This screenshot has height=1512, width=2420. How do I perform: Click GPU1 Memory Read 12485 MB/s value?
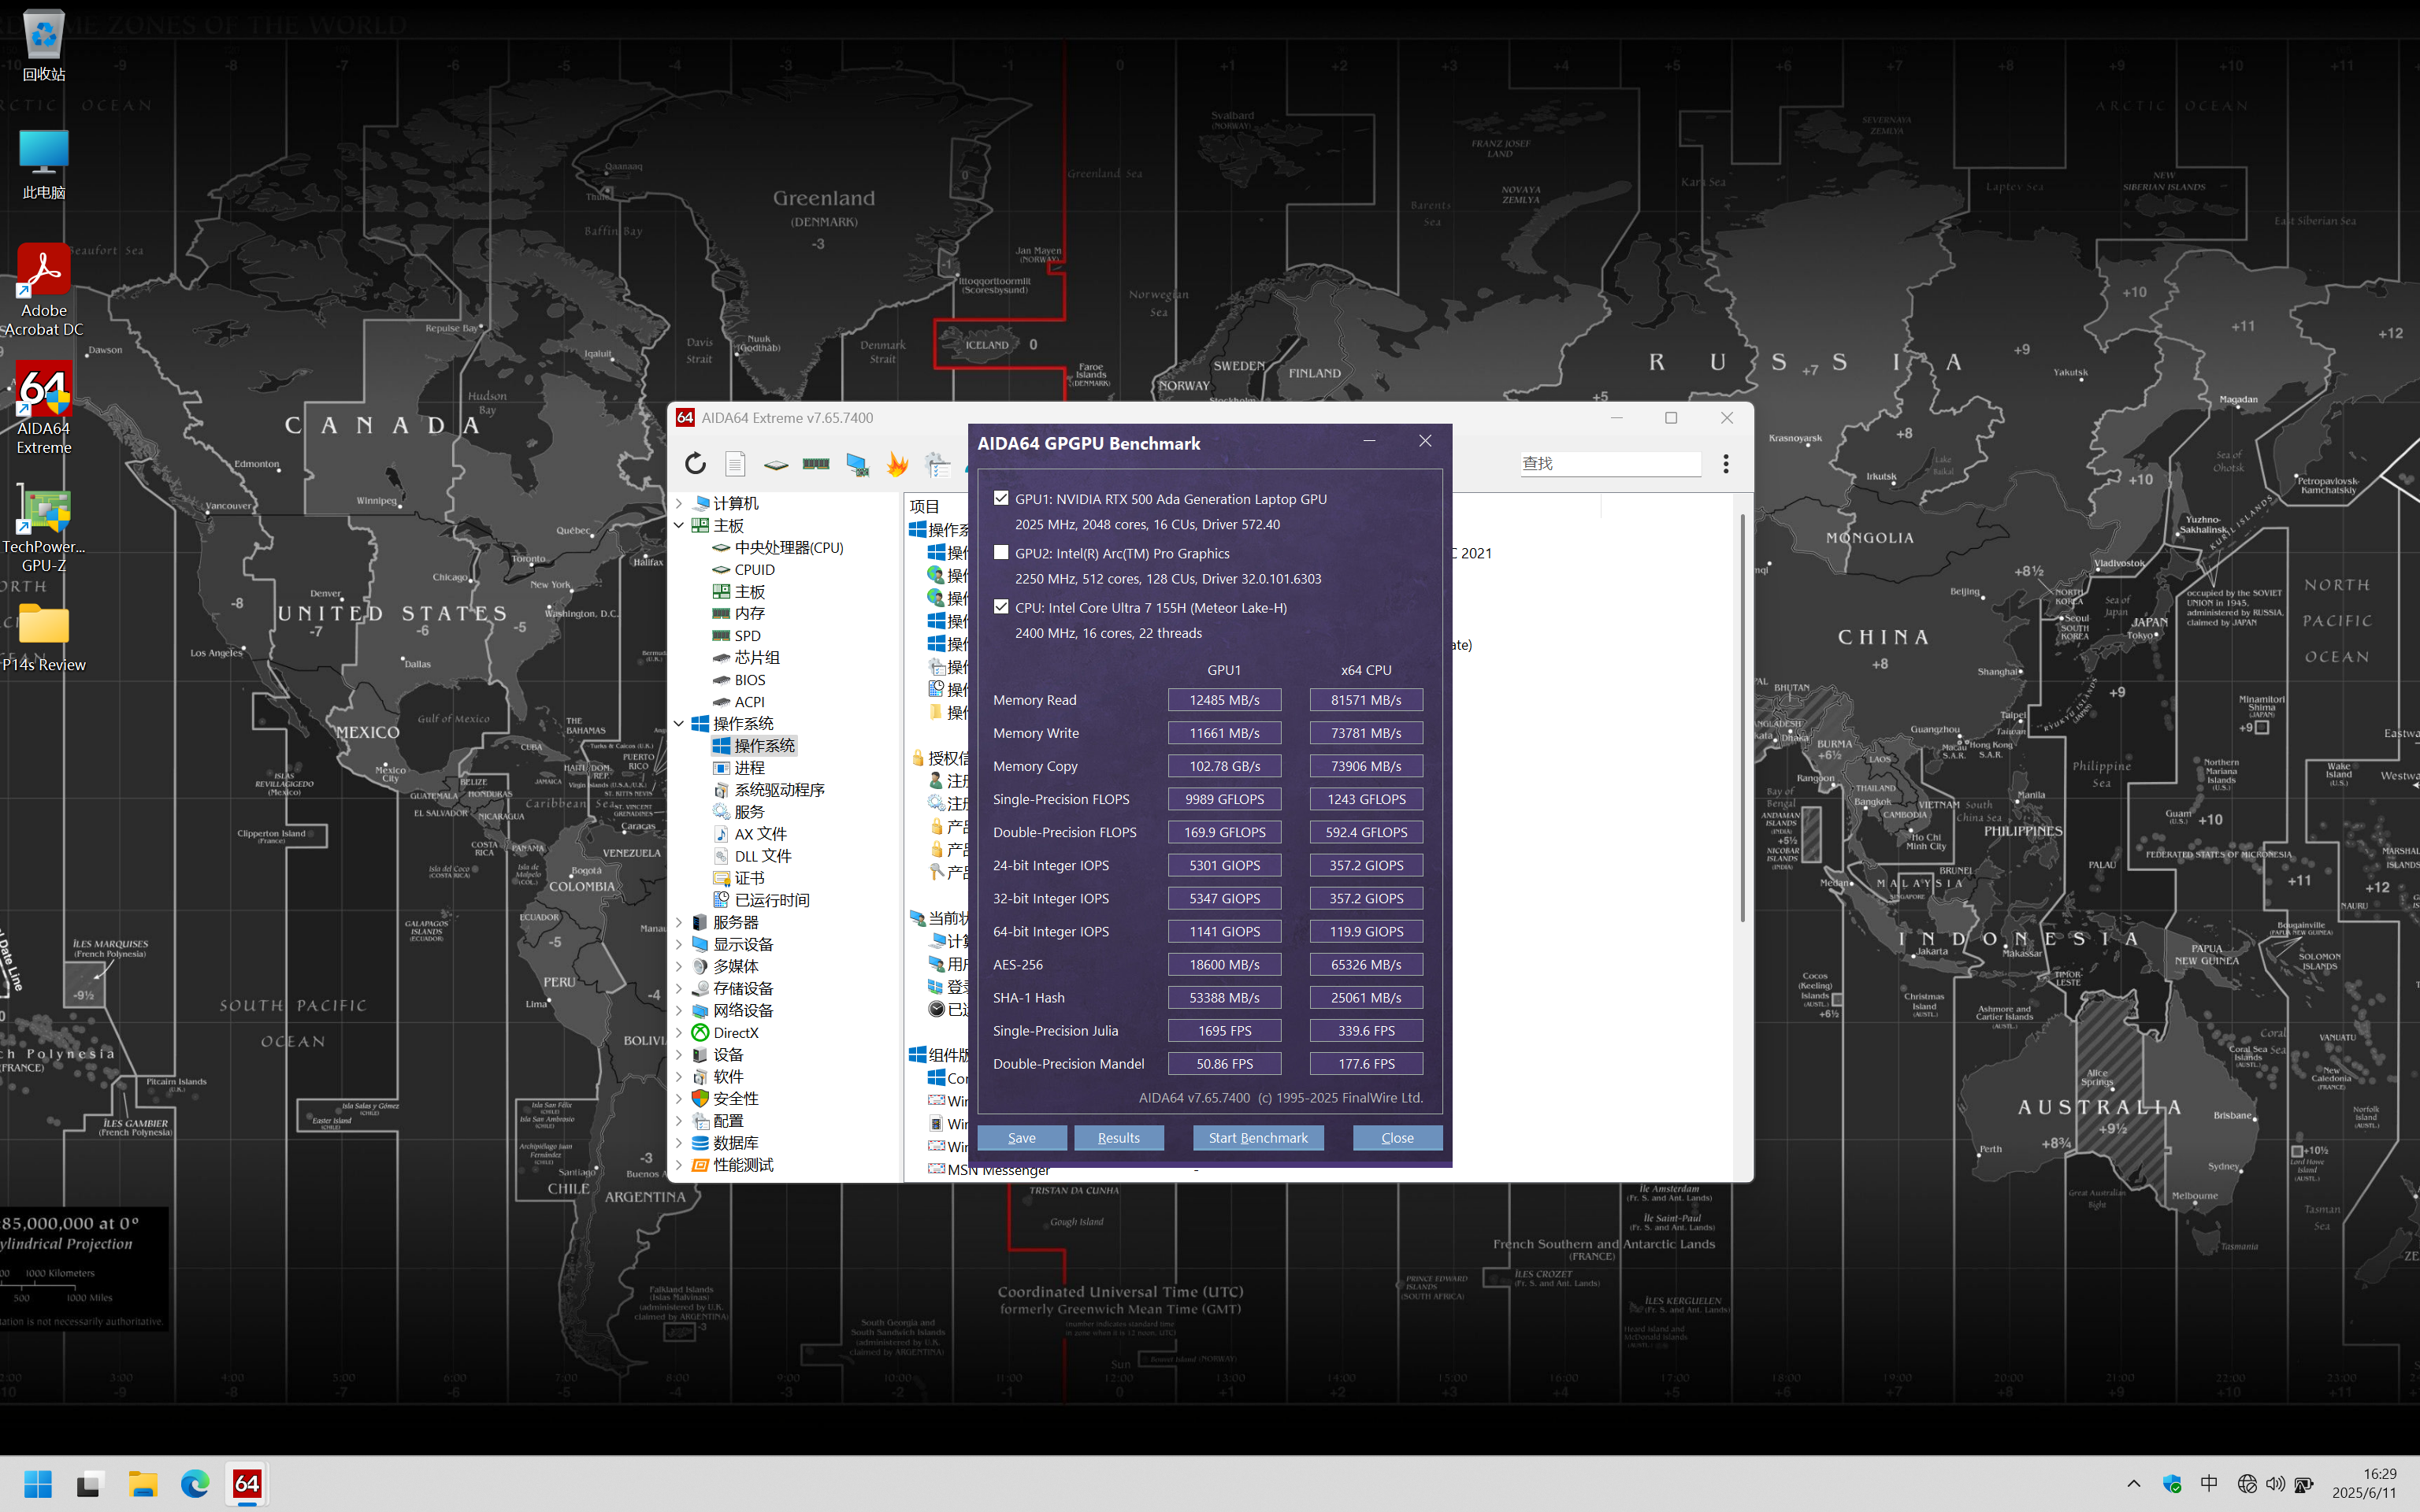[x=1224, y=700]
